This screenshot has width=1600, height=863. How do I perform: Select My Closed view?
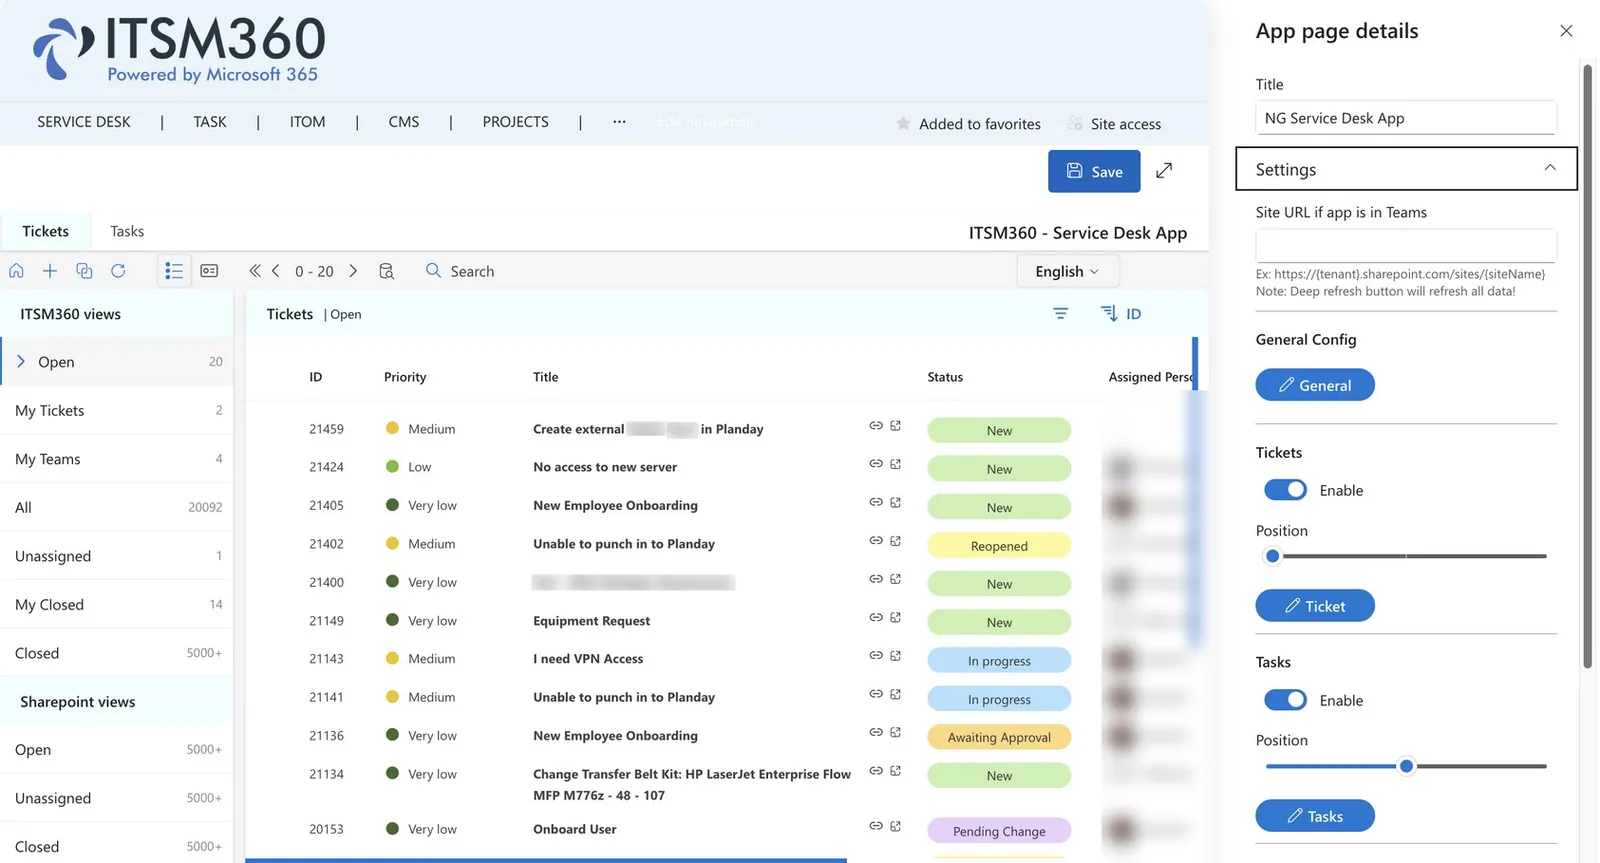coord(117,604)
